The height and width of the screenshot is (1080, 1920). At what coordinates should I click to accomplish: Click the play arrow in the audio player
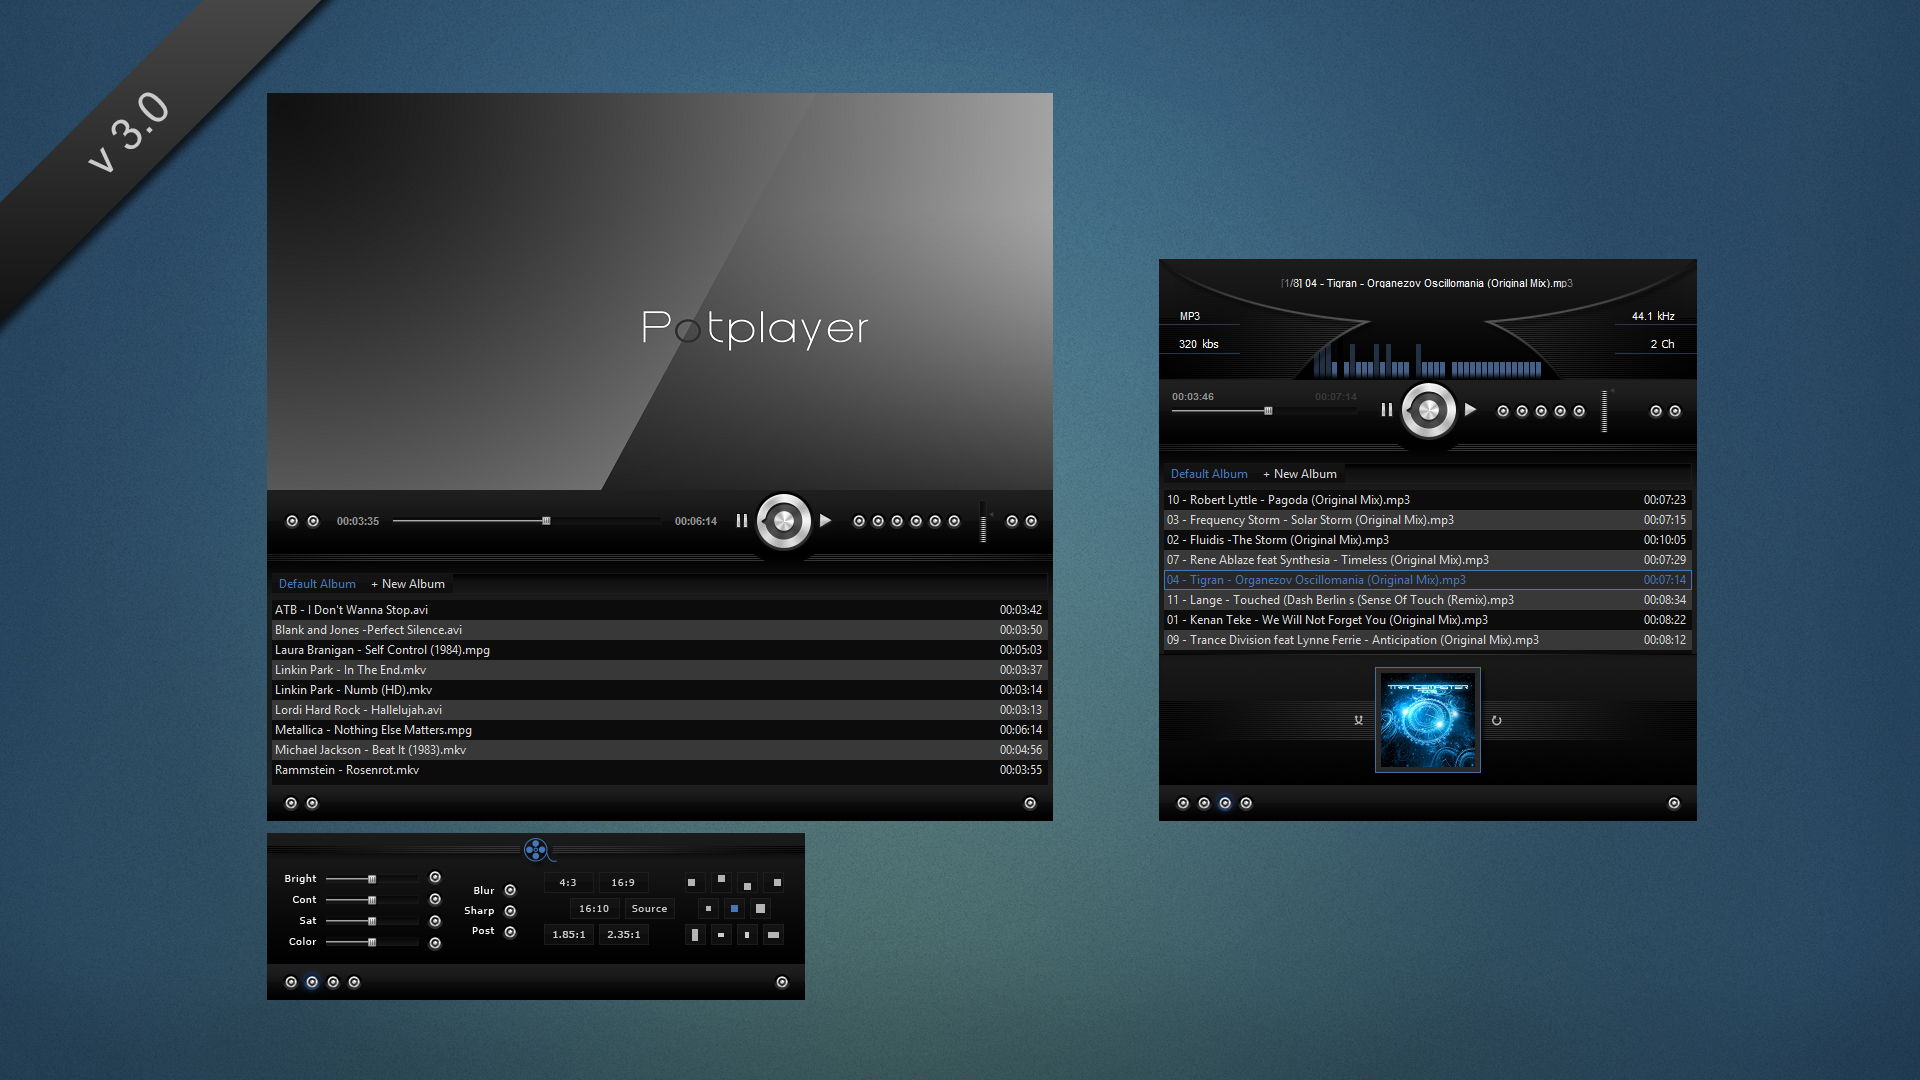(x=1470, y=410)
